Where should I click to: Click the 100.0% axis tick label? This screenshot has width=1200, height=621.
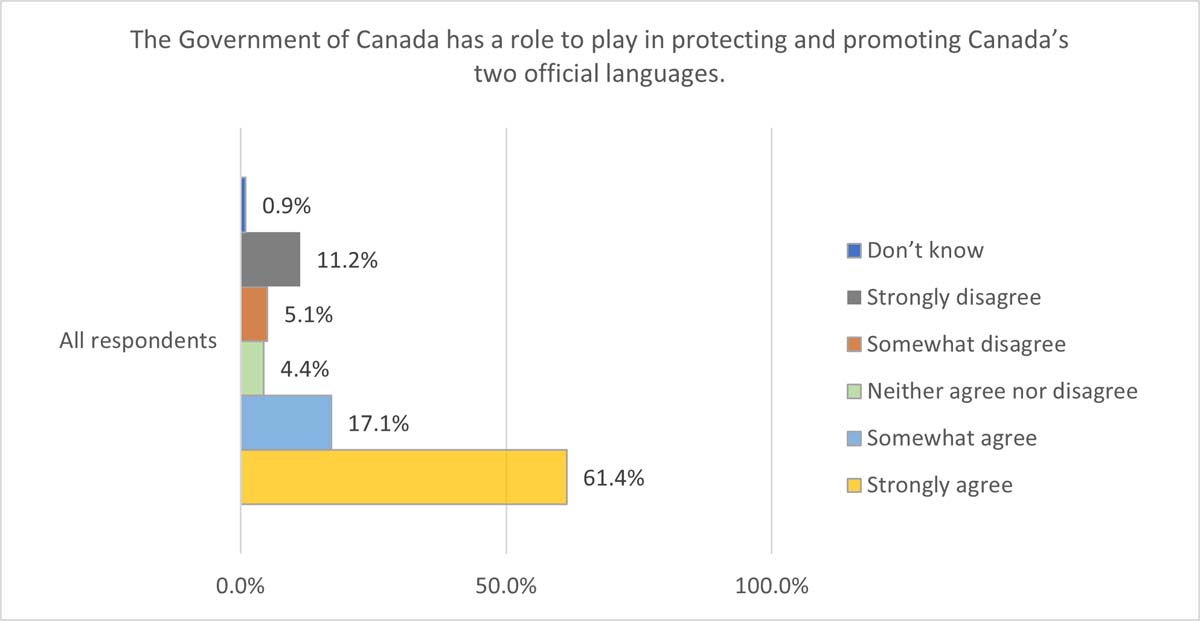click(772, 586)
